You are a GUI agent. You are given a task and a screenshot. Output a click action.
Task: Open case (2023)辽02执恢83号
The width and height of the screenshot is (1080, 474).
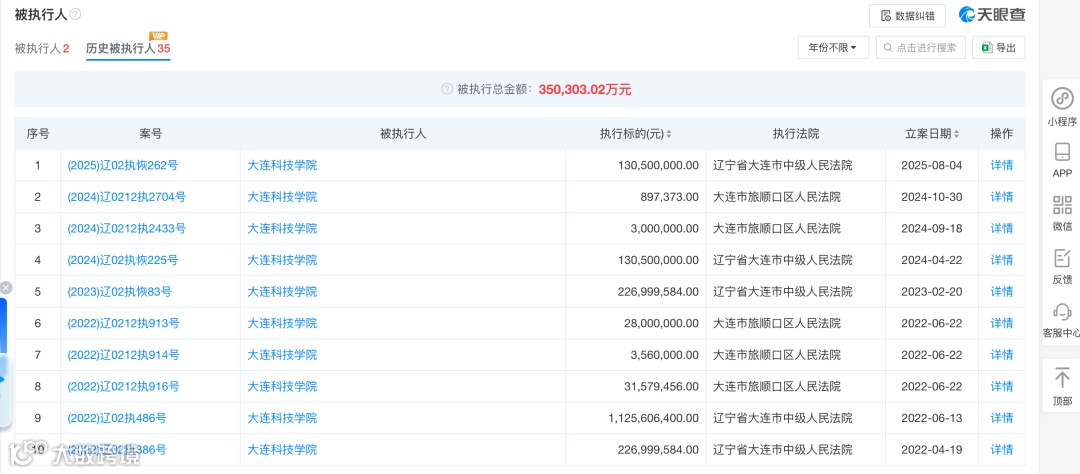click(x=119, y=292)
